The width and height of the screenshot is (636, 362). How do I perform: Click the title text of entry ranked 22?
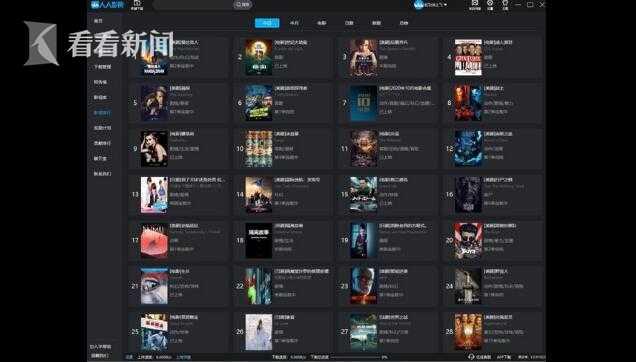pos(302,271)
